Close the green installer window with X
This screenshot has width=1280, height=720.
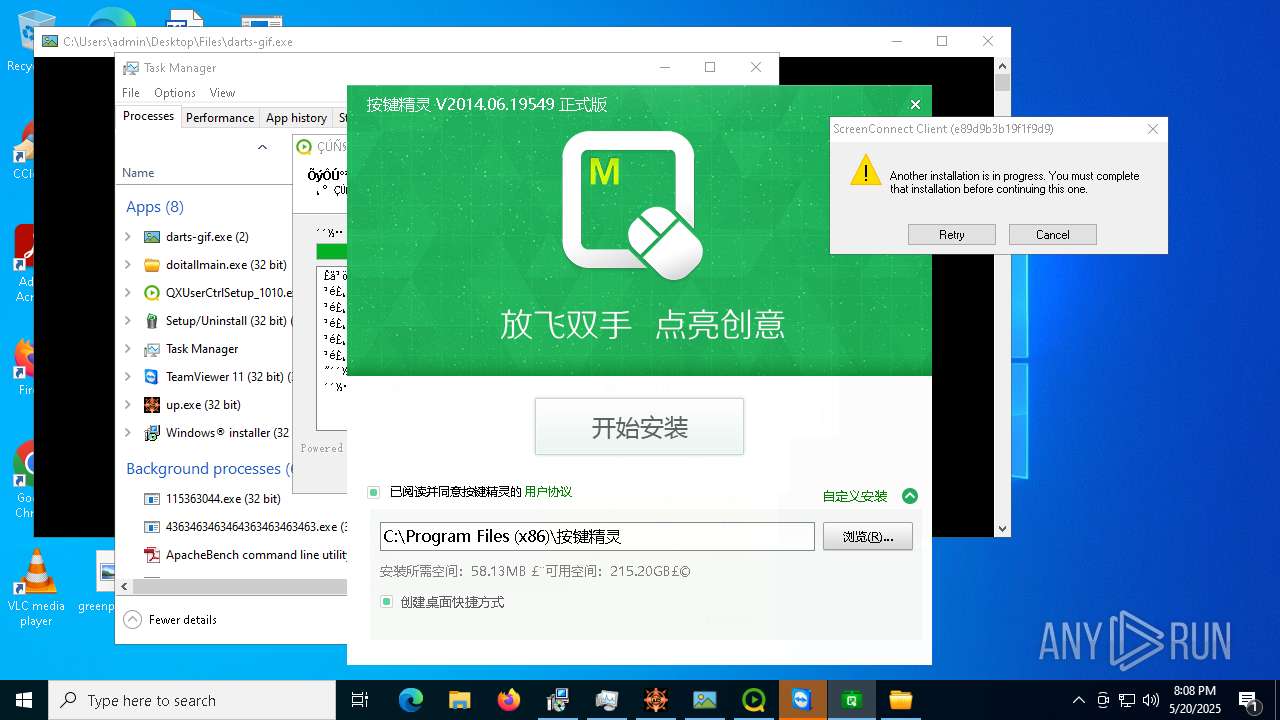pos(915,104)
